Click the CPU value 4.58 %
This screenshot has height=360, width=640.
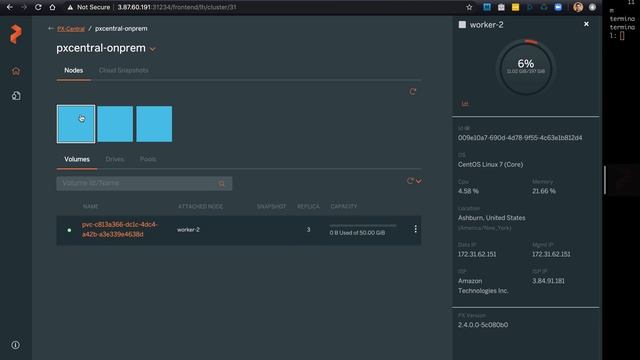pos(468,191)
